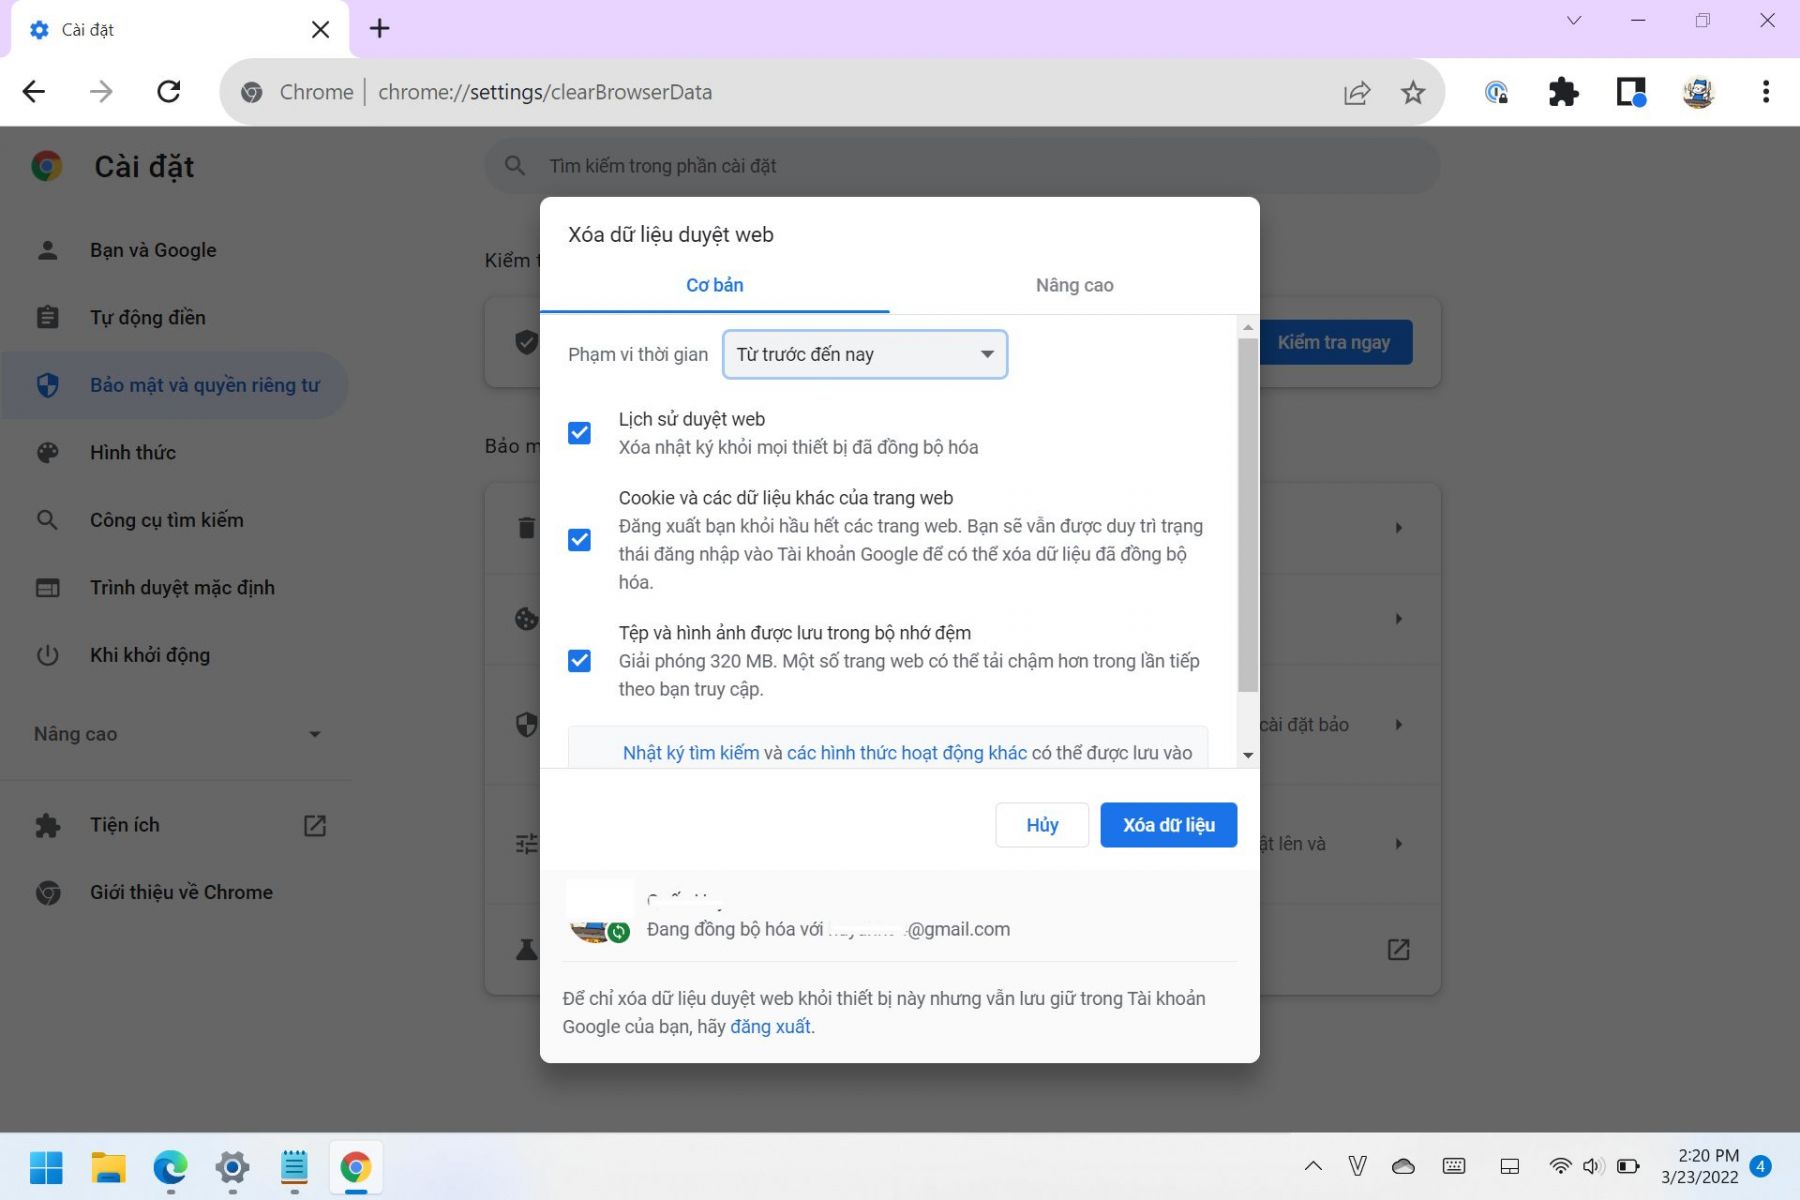Open the side panel icon in toolbar
1800x1200 pixels.
tap(1631, 92)
